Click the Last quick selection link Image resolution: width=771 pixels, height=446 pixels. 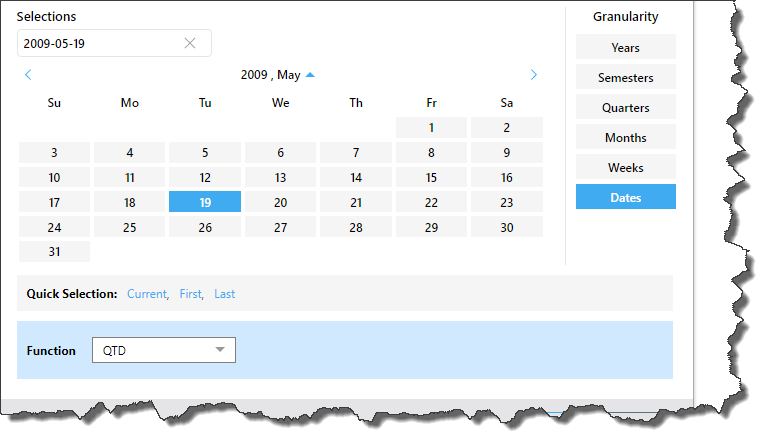click(x=225, y=294)
